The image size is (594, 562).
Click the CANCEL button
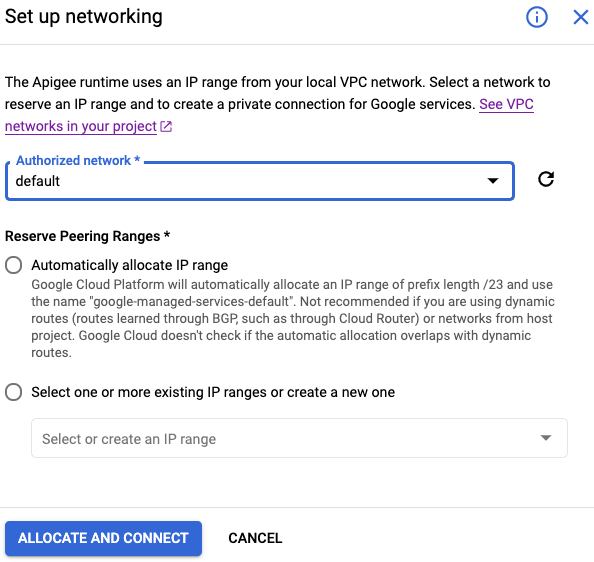[x=255, y=538]
